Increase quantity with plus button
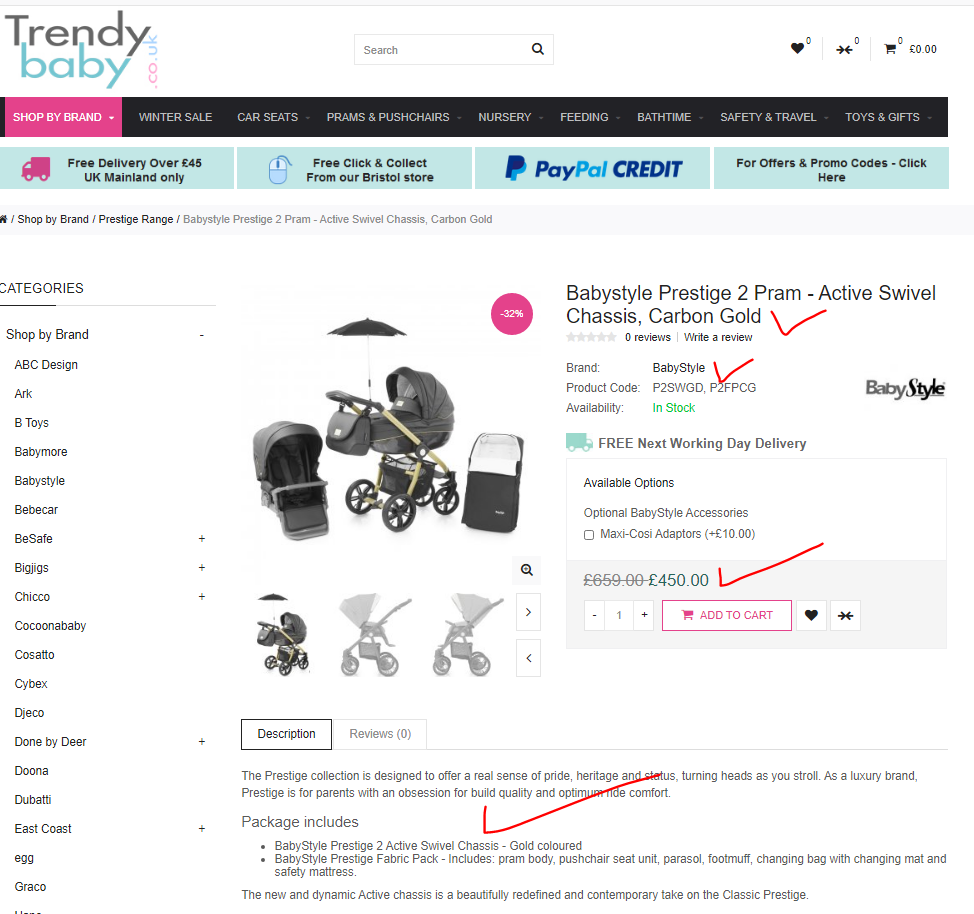The height and width of the screenshot is (914, 974). [644, 615]
